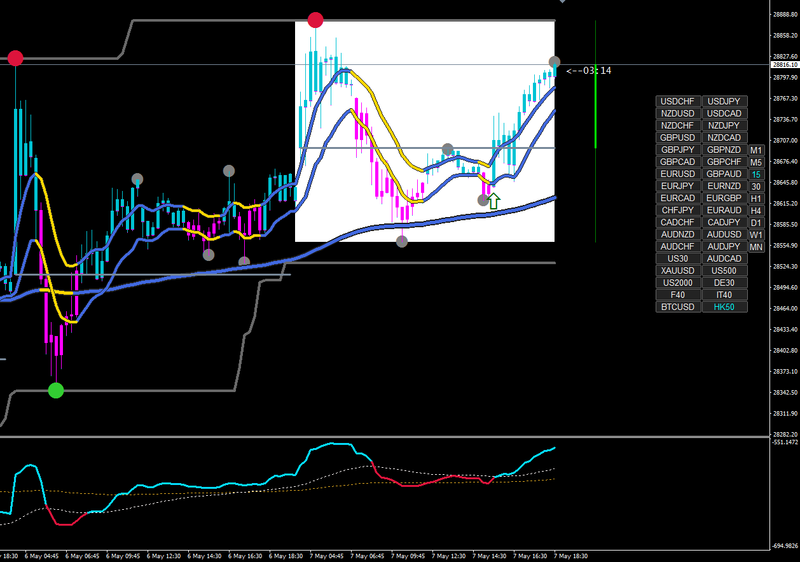Switch chart to D1 timeframe
This screenshot has height=562, width=800.
(756, 222)
